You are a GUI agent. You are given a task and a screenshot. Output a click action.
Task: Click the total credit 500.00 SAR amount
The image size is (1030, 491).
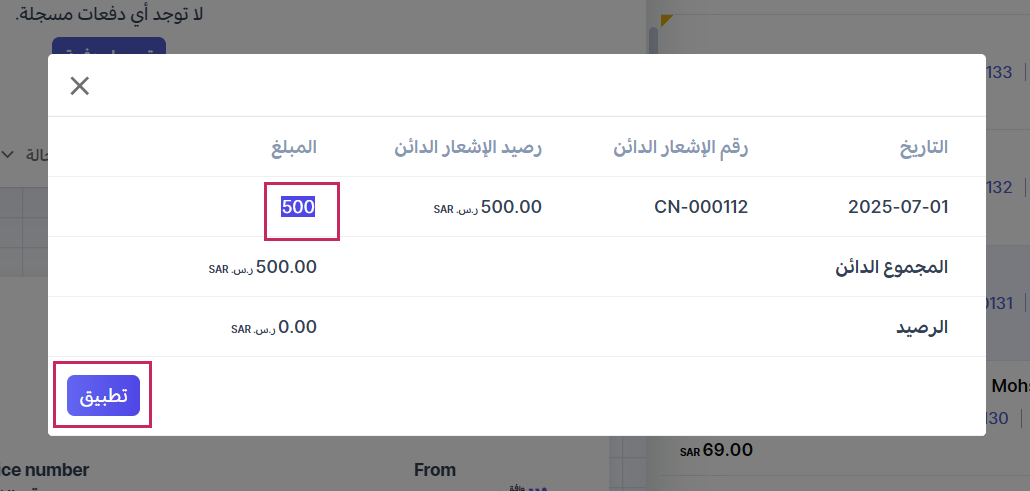click(285, 268)
